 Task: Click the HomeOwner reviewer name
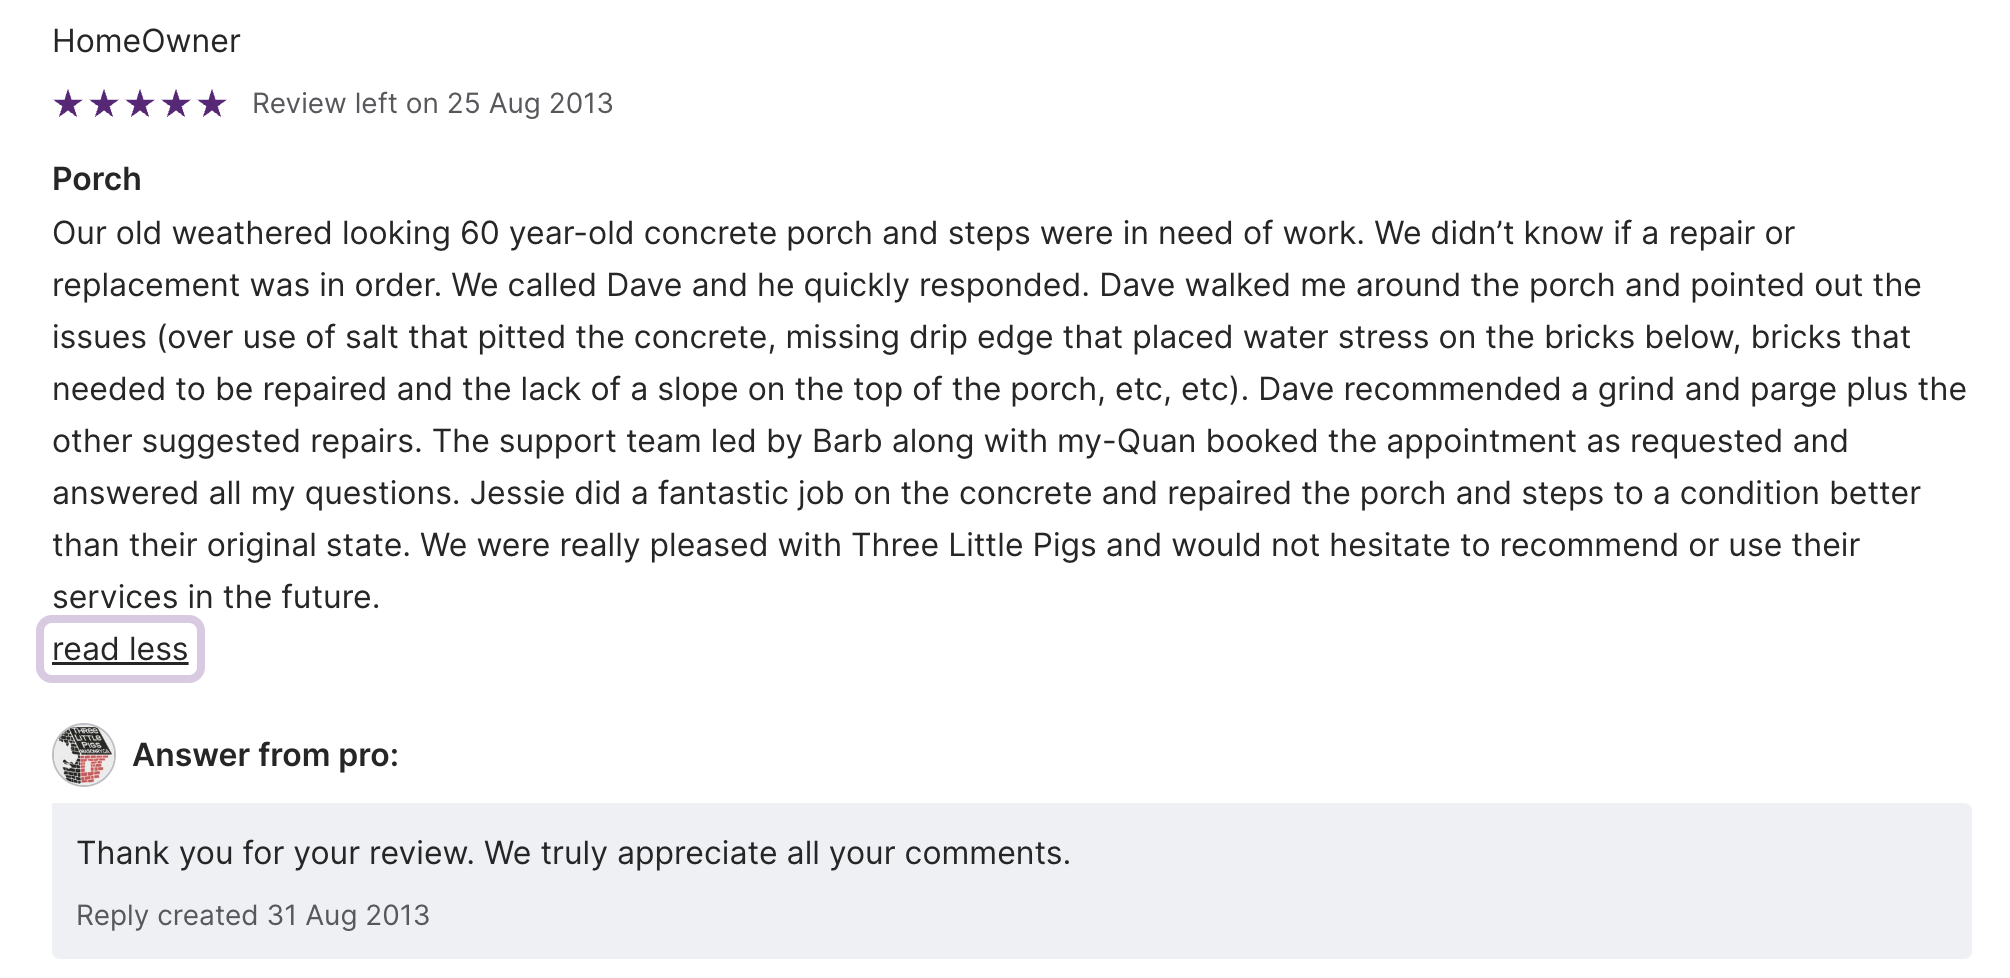click(146, 41)
